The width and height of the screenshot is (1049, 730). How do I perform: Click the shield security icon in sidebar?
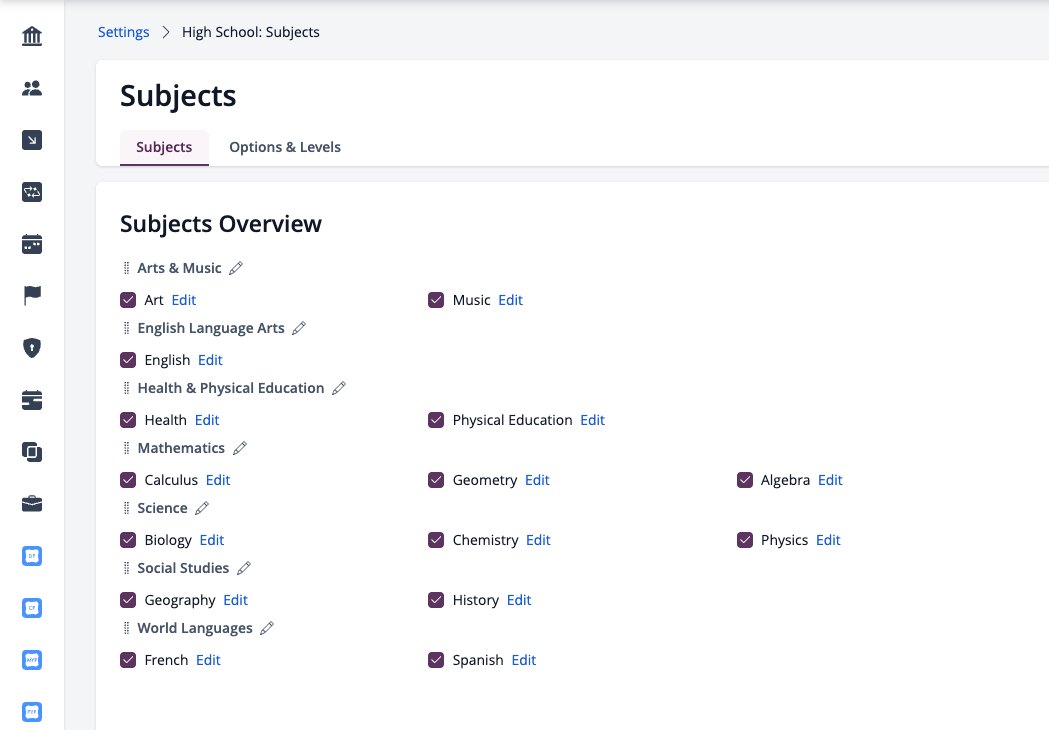[x=31, y=348]
